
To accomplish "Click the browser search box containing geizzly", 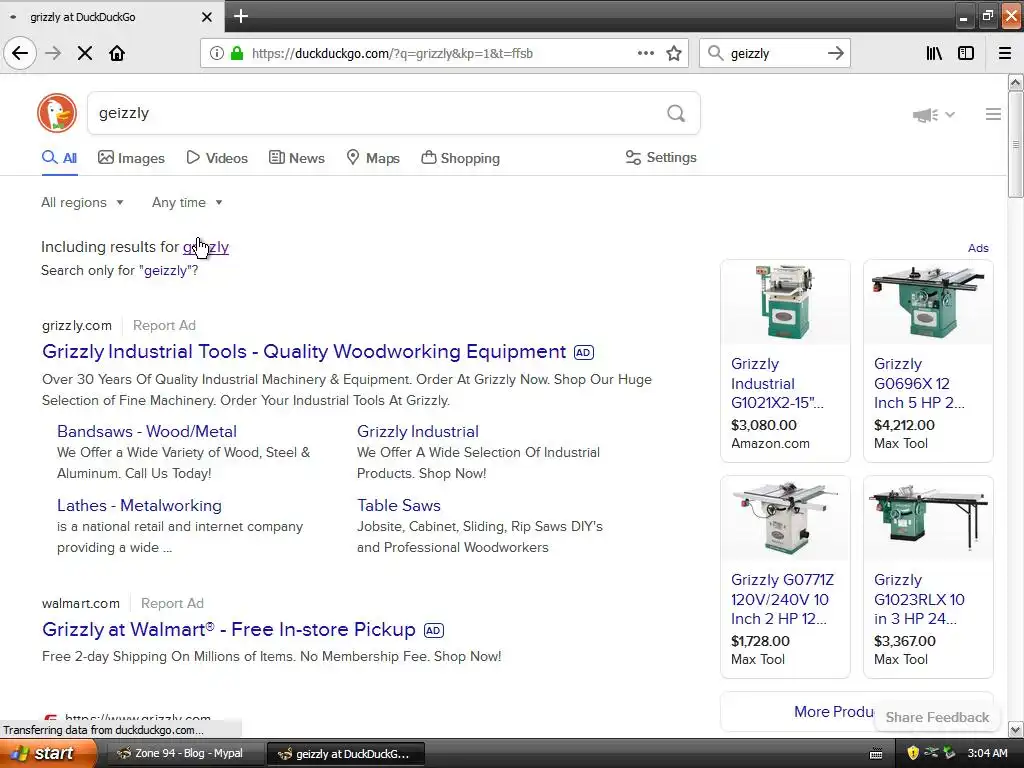I will [774, 54].
